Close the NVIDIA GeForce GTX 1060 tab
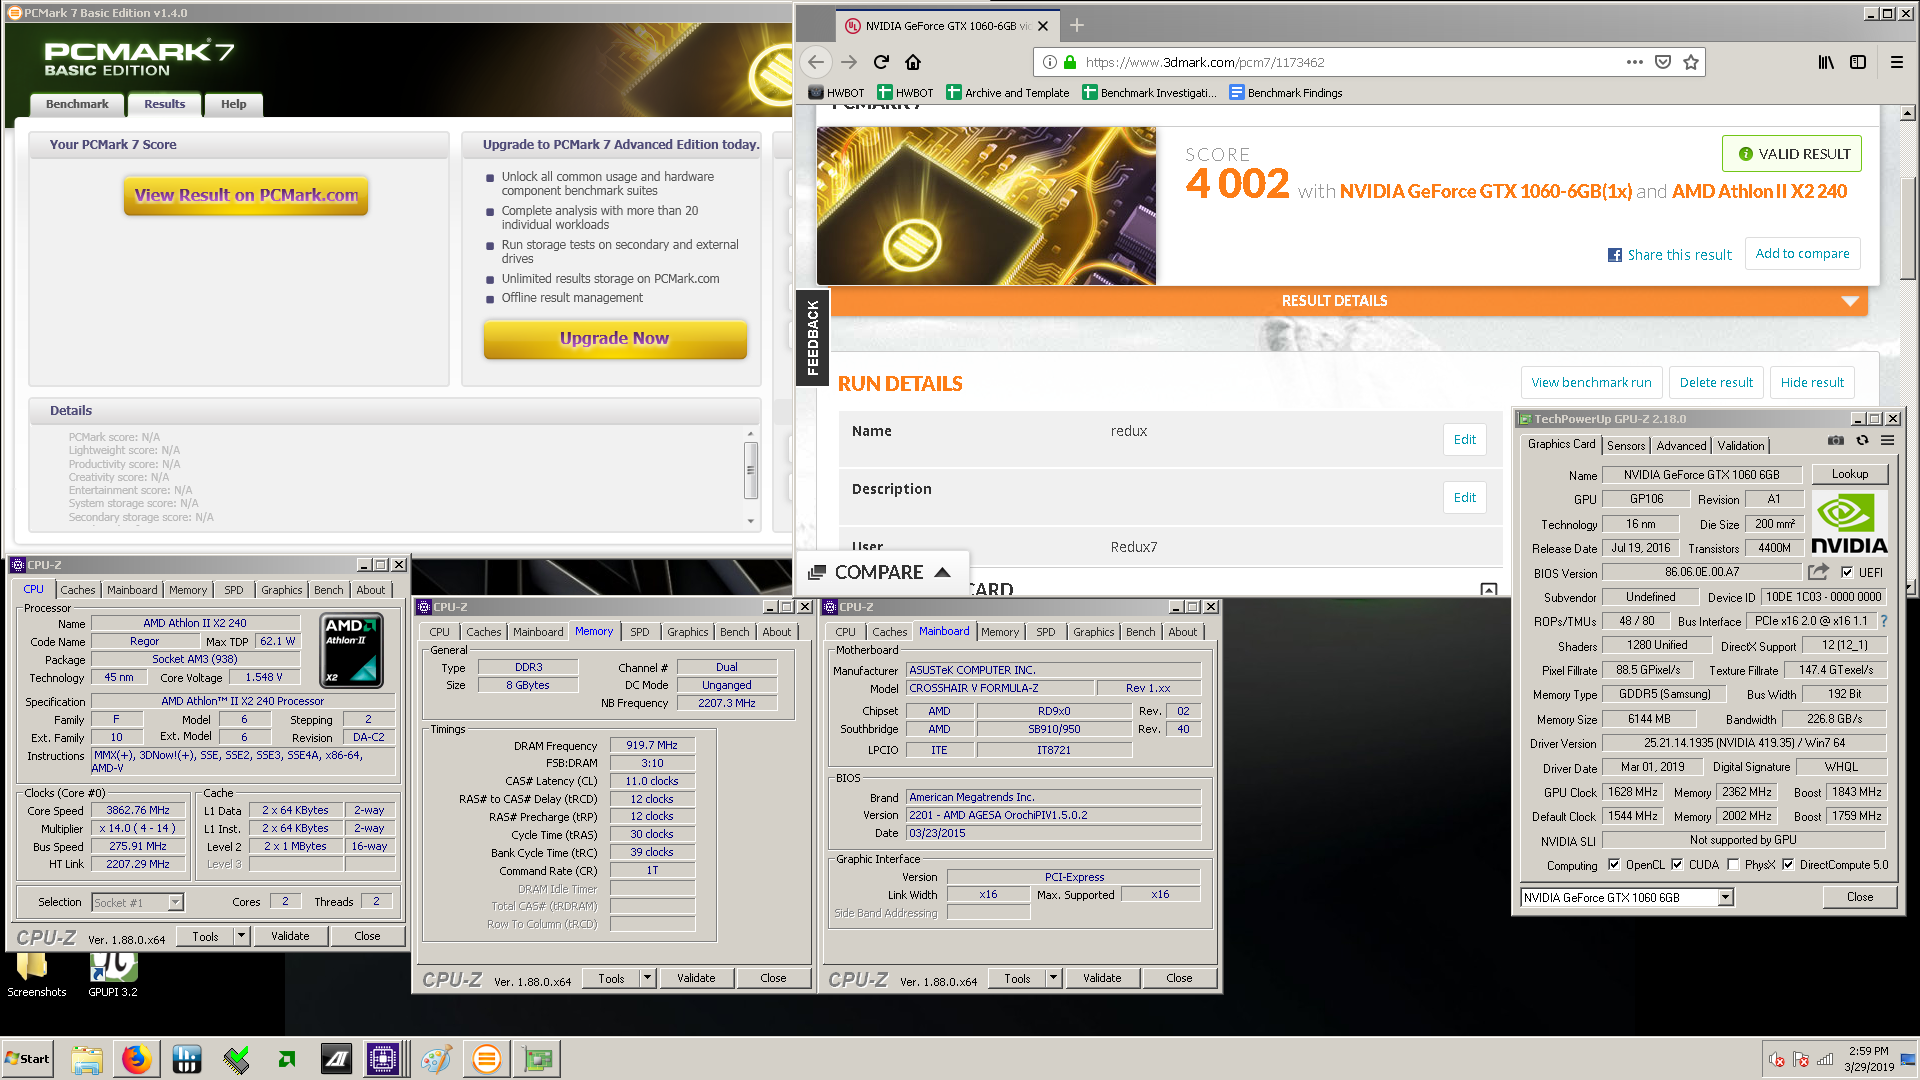The height and width of the screenshot is (1080, 1920). pos(1043,26)
